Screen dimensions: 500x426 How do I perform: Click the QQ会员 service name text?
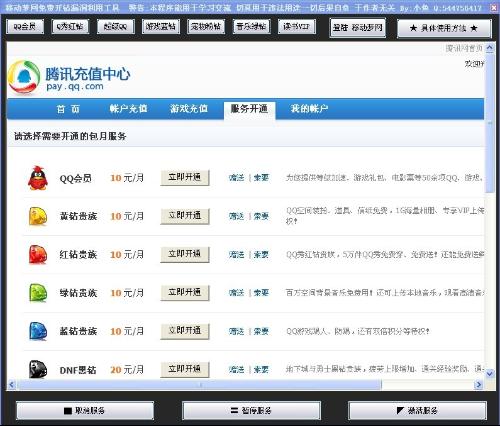[75, 179]
